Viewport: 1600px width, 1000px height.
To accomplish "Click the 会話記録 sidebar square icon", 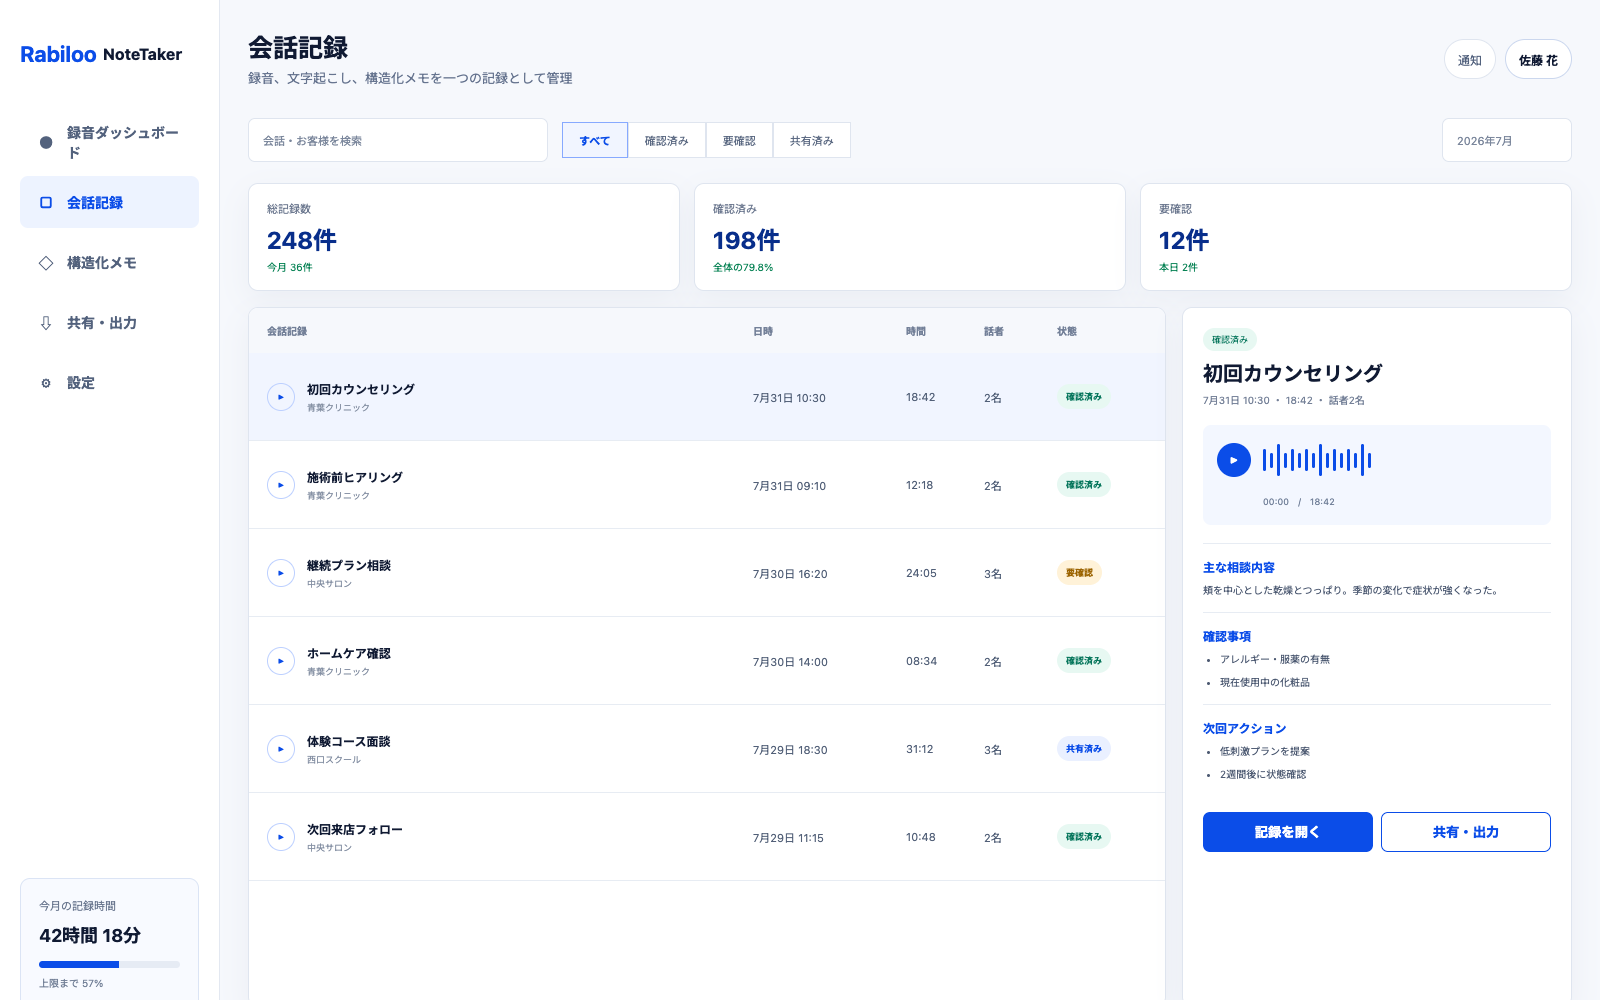I will click(46, 202).
